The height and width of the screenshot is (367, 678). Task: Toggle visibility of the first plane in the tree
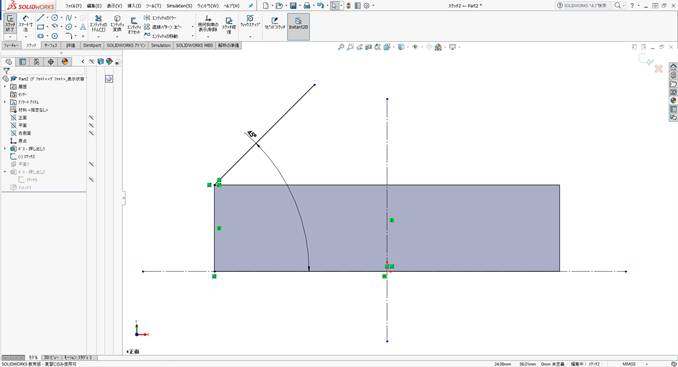91,118
